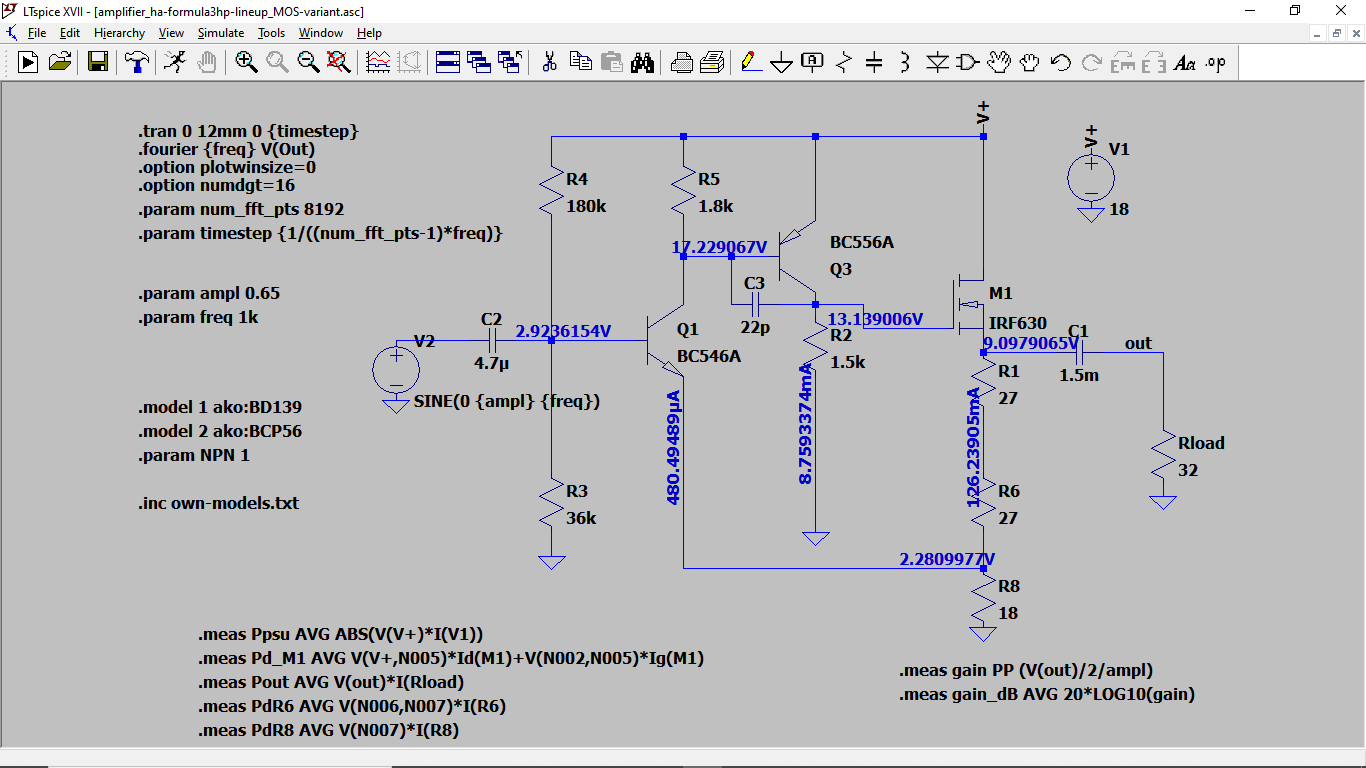Image resolution: width=1366 pixels, height=768 pixels.
Task: Click the New Schematic toolbar icon
Action: point(28,62)
